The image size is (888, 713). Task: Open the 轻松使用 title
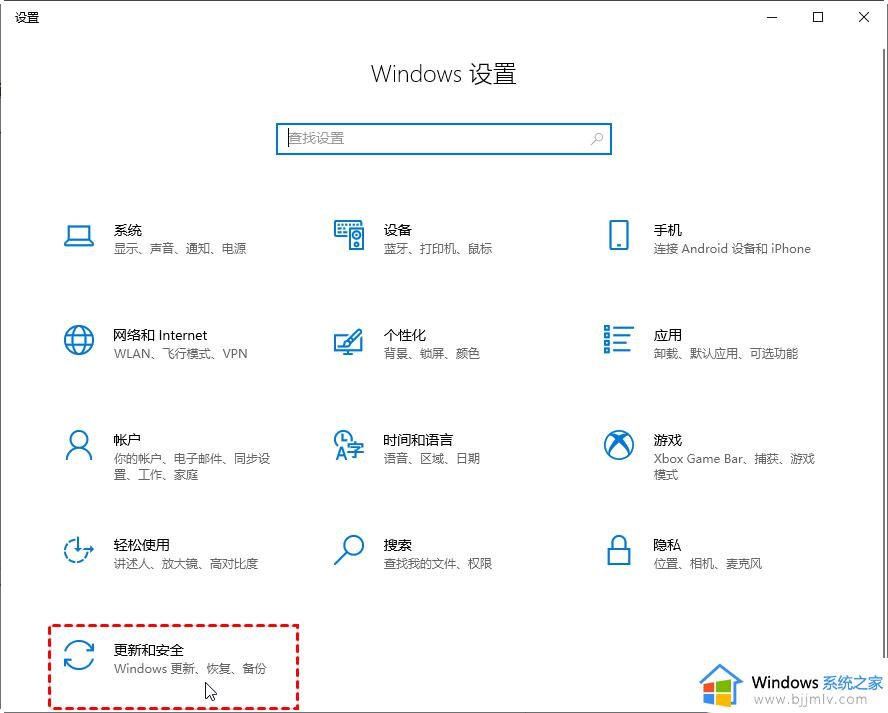pyautogui.click(x=142, y=545)
